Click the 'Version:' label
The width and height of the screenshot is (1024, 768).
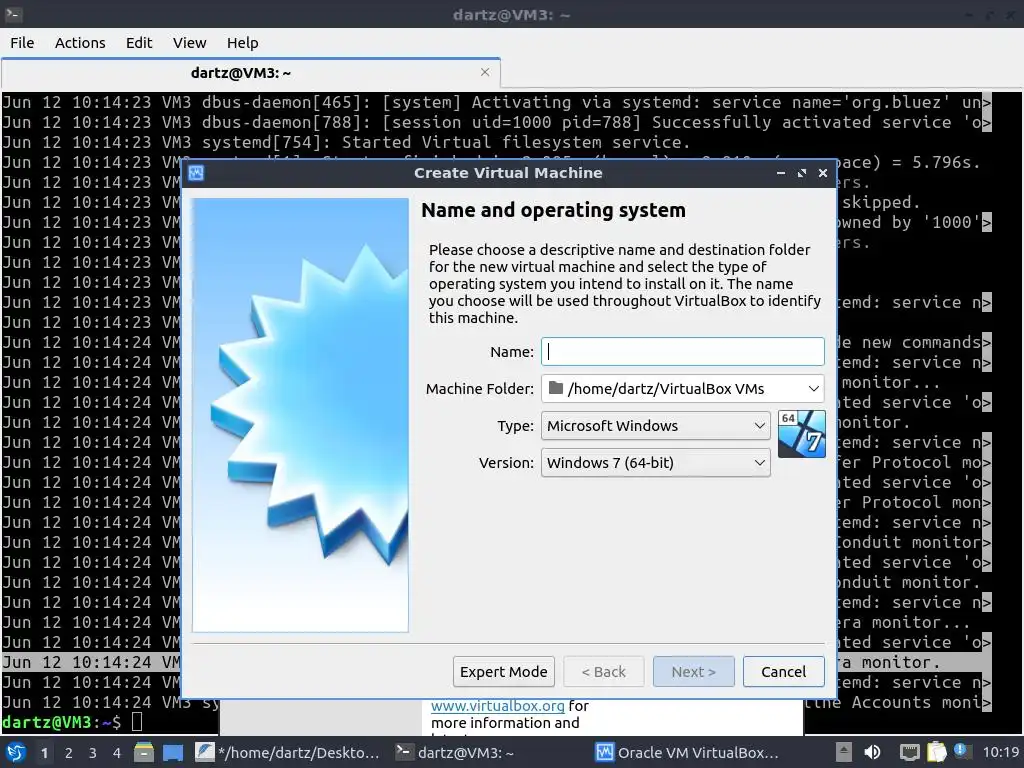pyautogui.click(x=506, y=463)
